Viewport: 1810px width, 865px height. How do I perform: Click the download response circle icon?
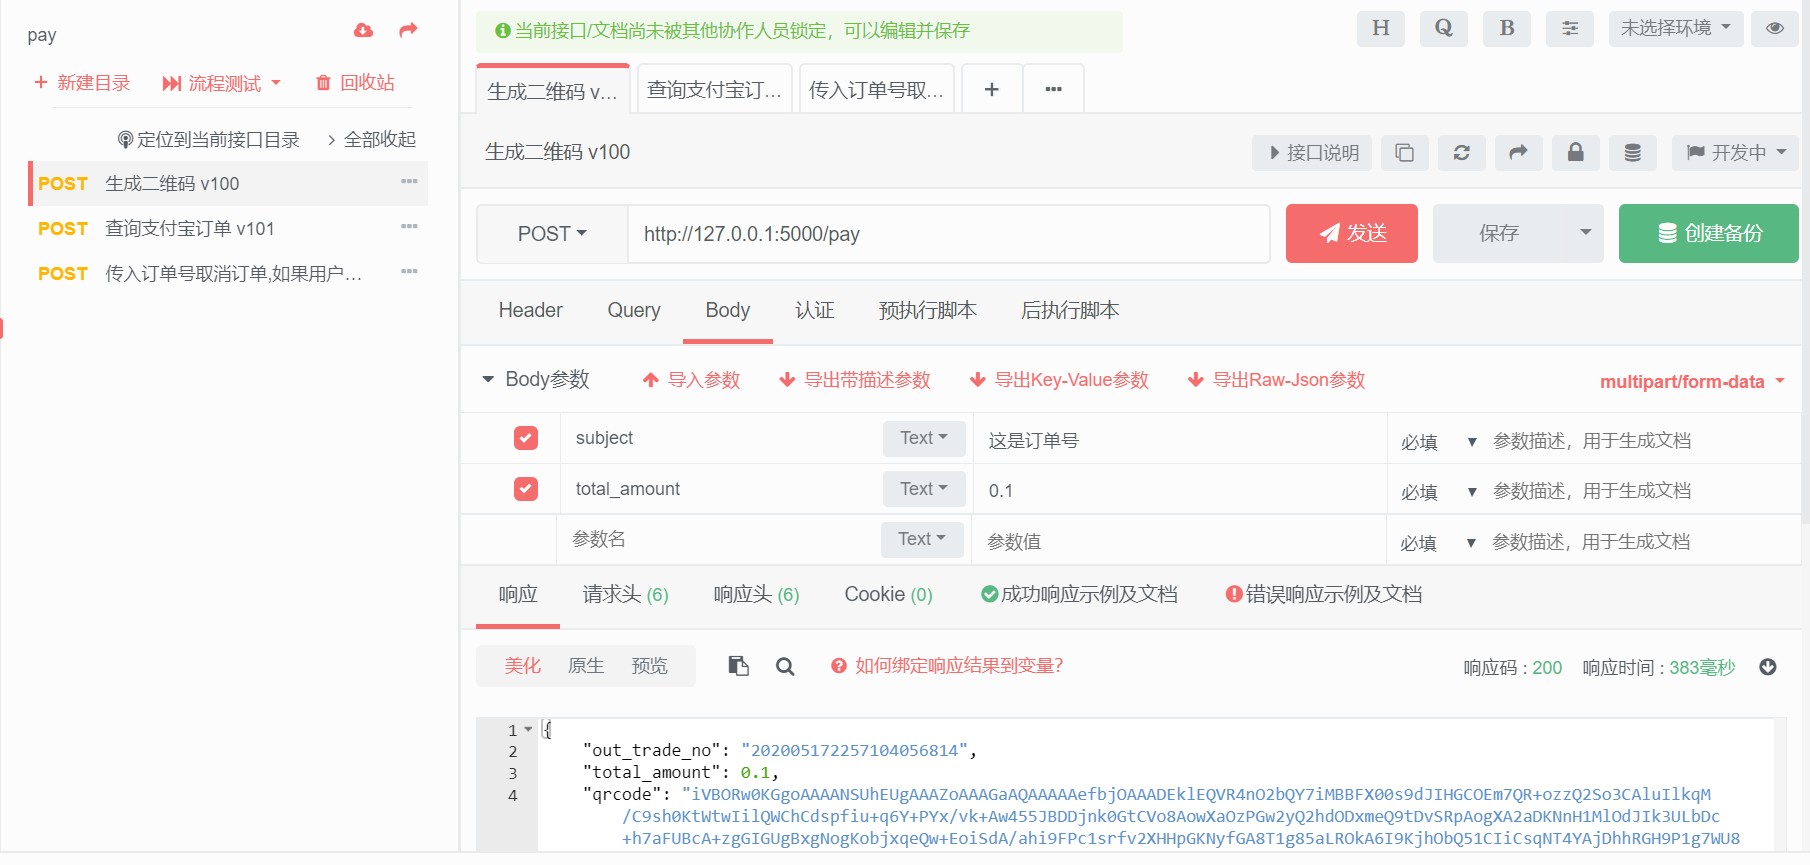click(x=1768, y=667)
